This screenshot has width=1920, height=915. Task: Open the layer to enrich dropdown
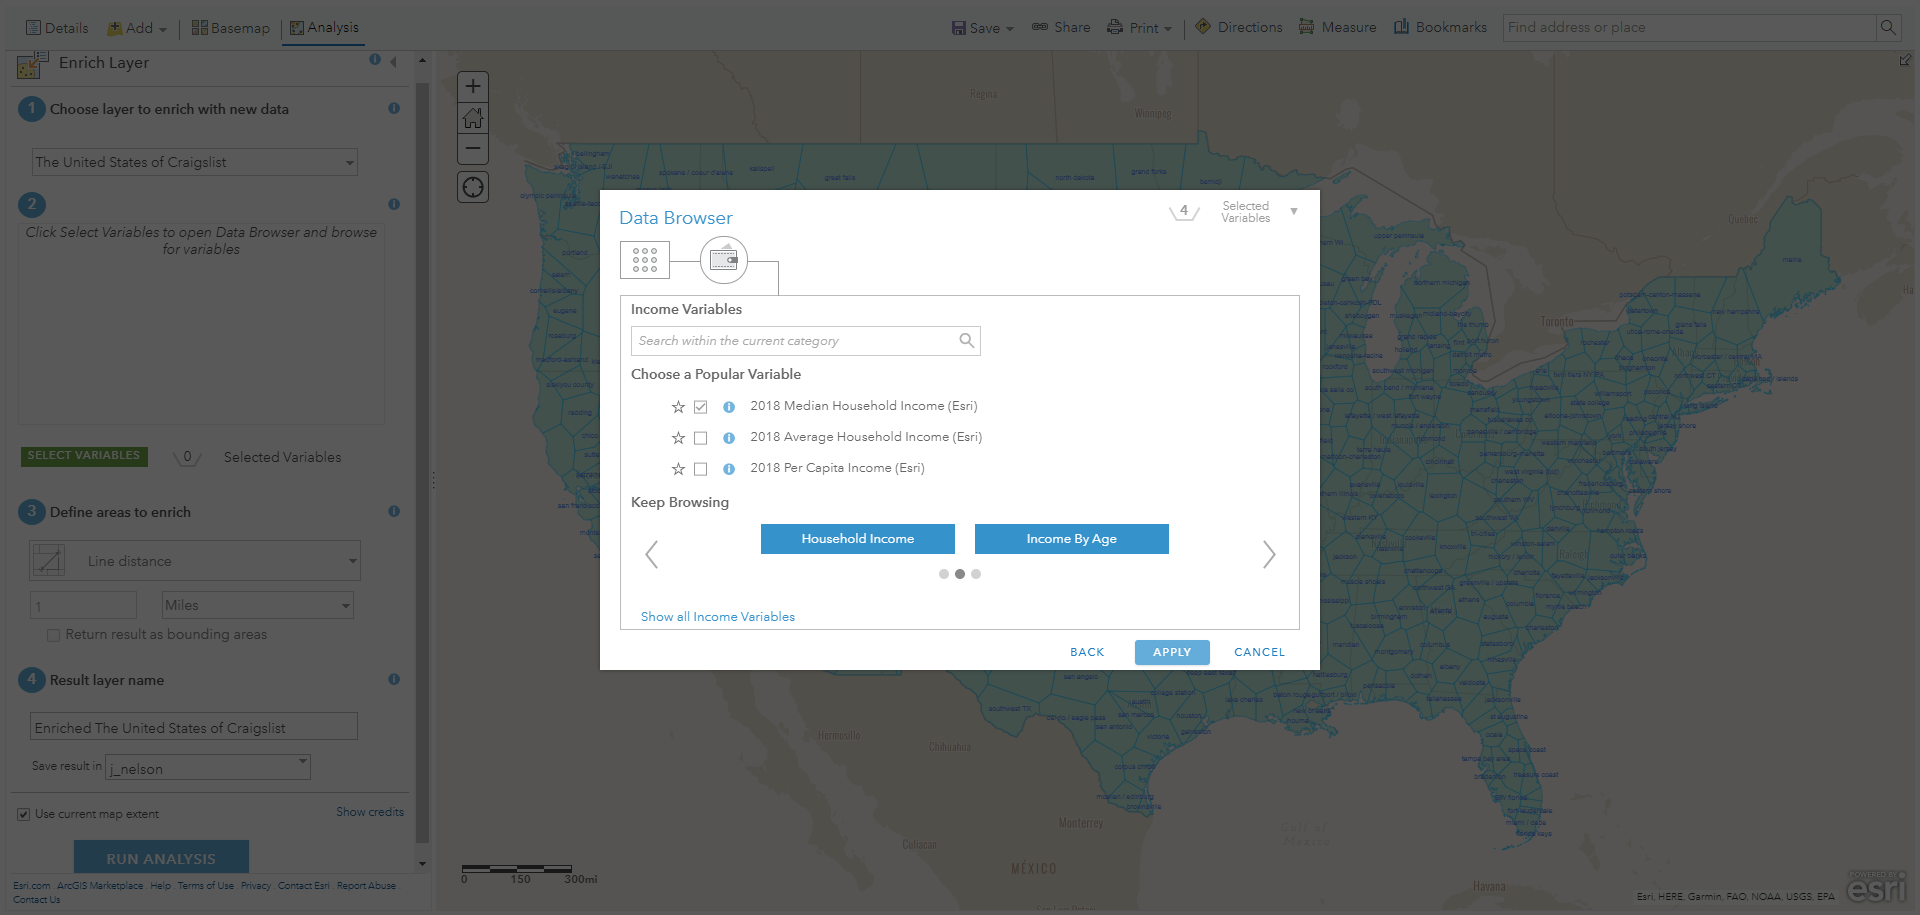(195, 162)
